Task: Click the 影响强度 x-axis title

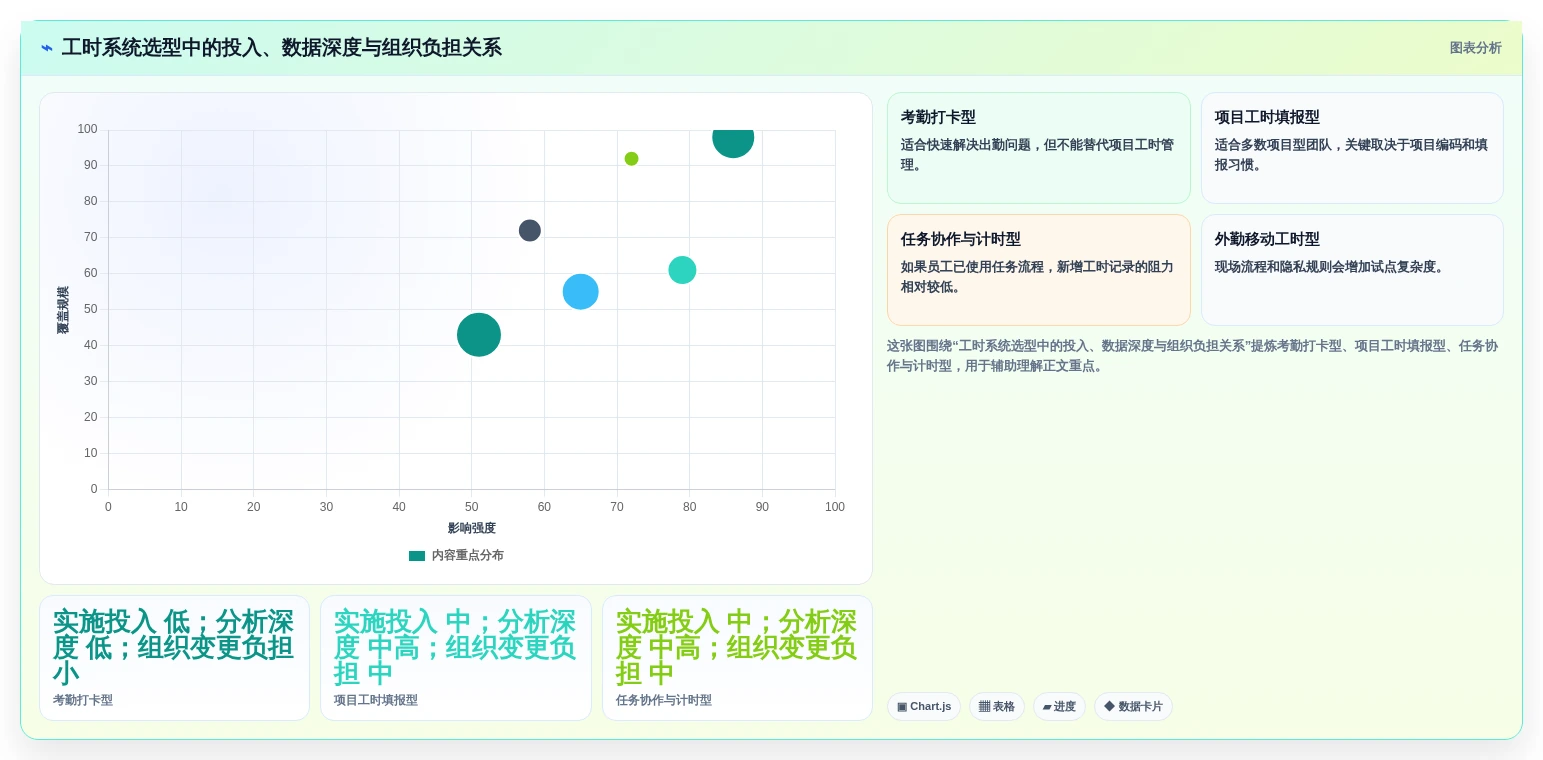Action: point(472,528)
